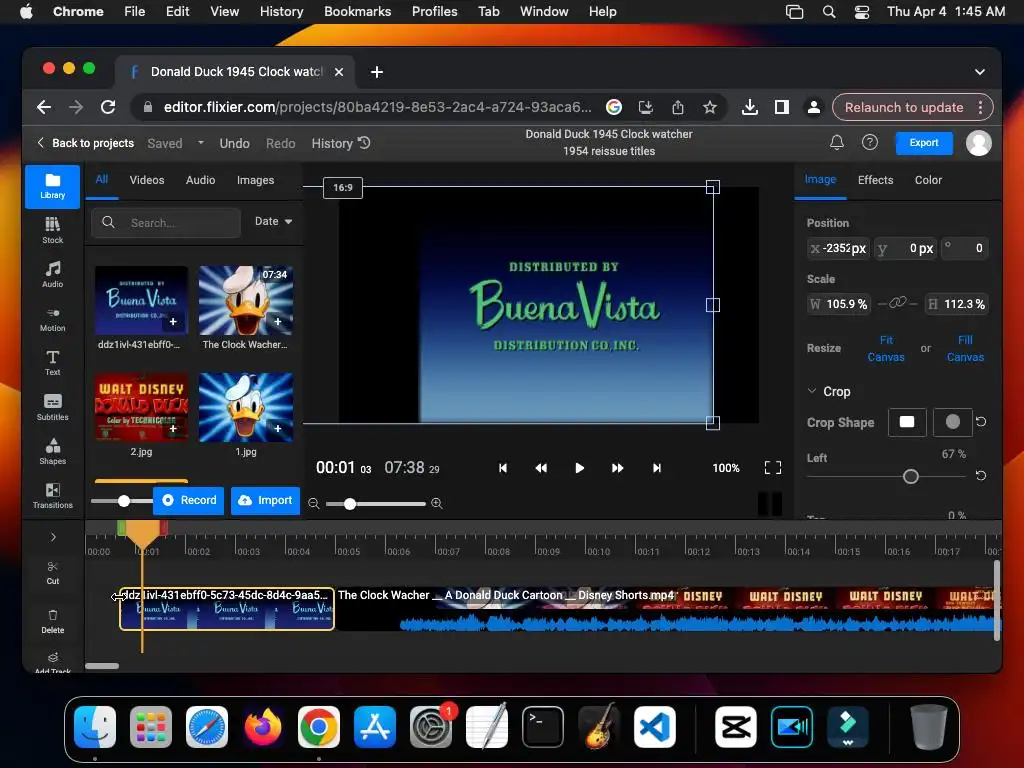Expand the Chrome tab list chevron
This screenshot has height=768, width=1024.
(x=980, y=72)
